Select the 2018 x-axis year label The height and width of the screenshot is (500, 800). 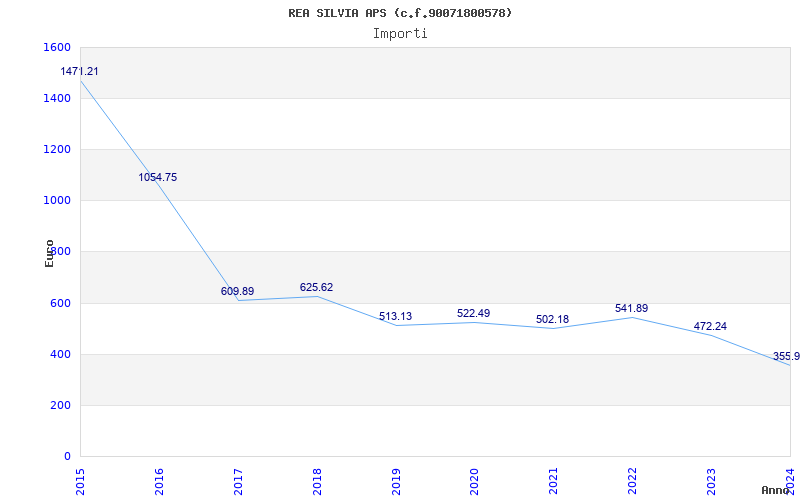click(x=317, y=479)
